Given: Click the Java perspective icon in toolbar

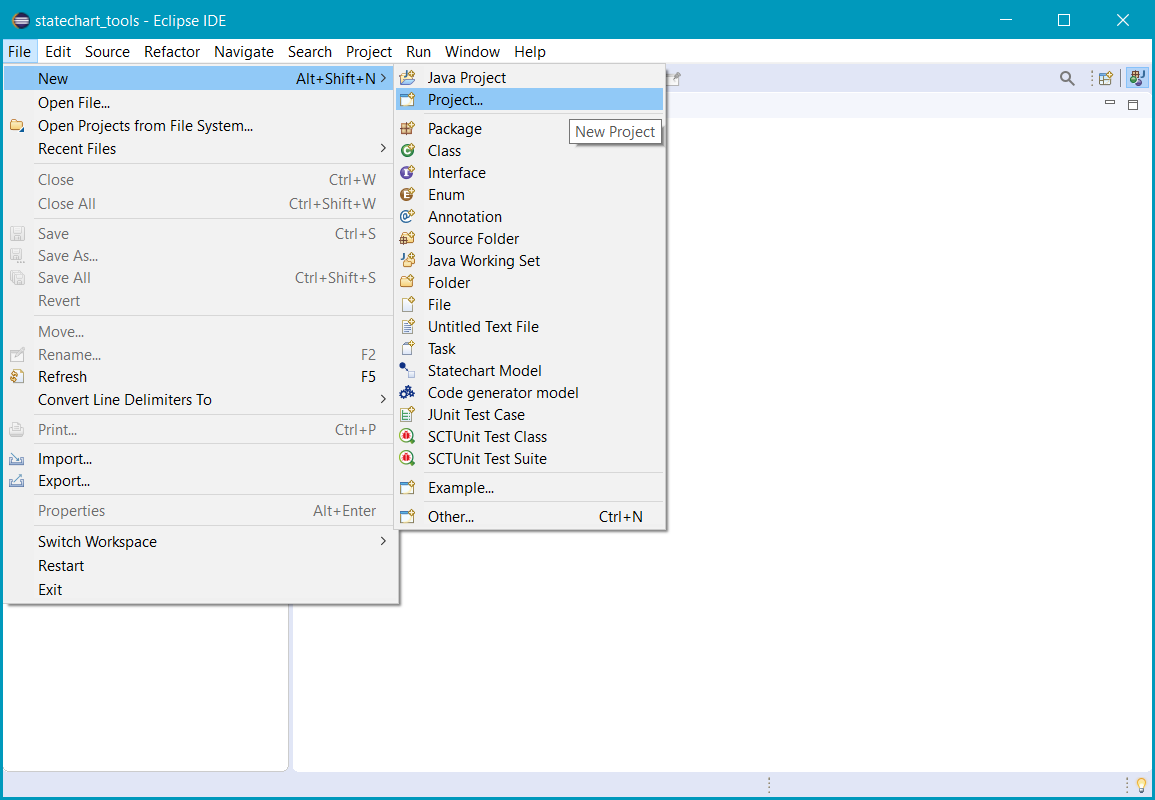Looking at the screenshot, I should point(1137,78).
